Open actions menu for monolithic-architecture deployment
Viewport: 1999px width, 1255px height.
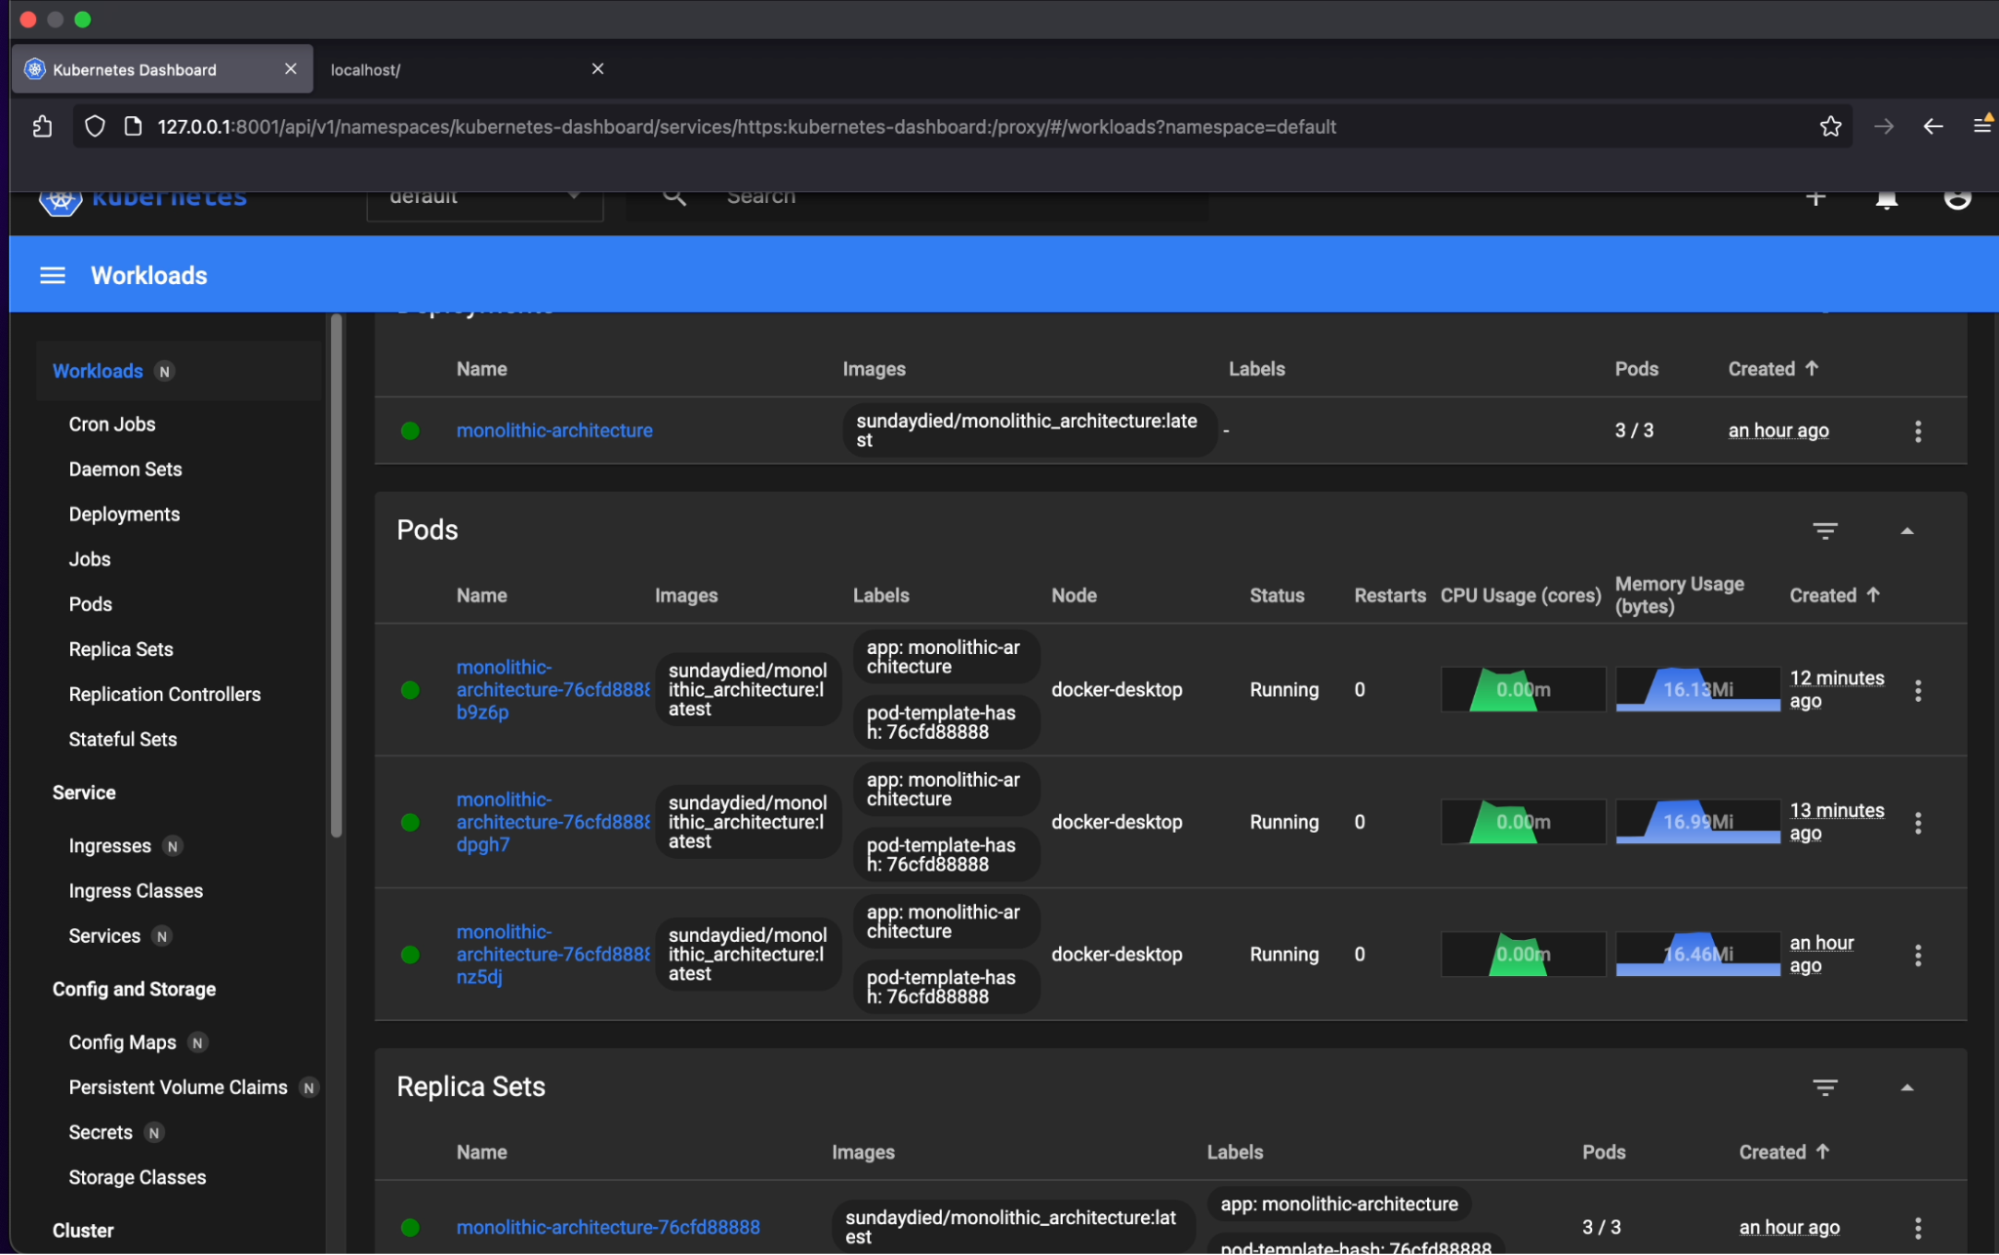tap(1918, 431)
